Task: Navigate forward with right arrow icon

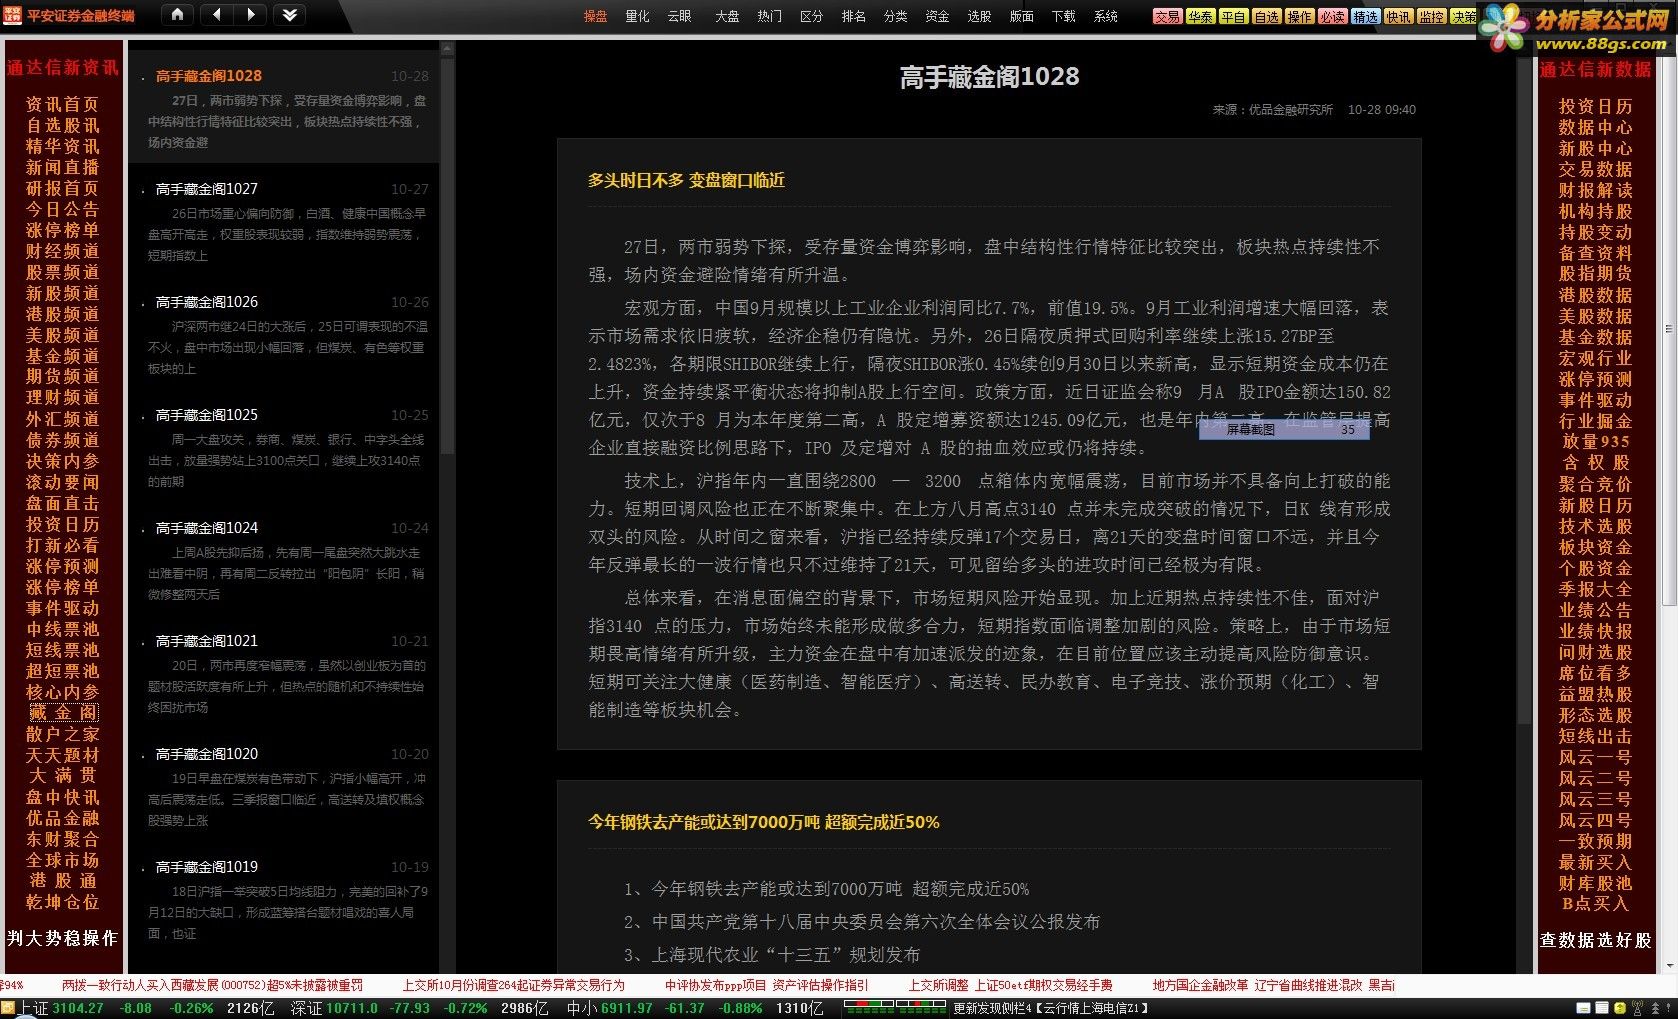Action: pyautogui.click(x=251, y=15)
